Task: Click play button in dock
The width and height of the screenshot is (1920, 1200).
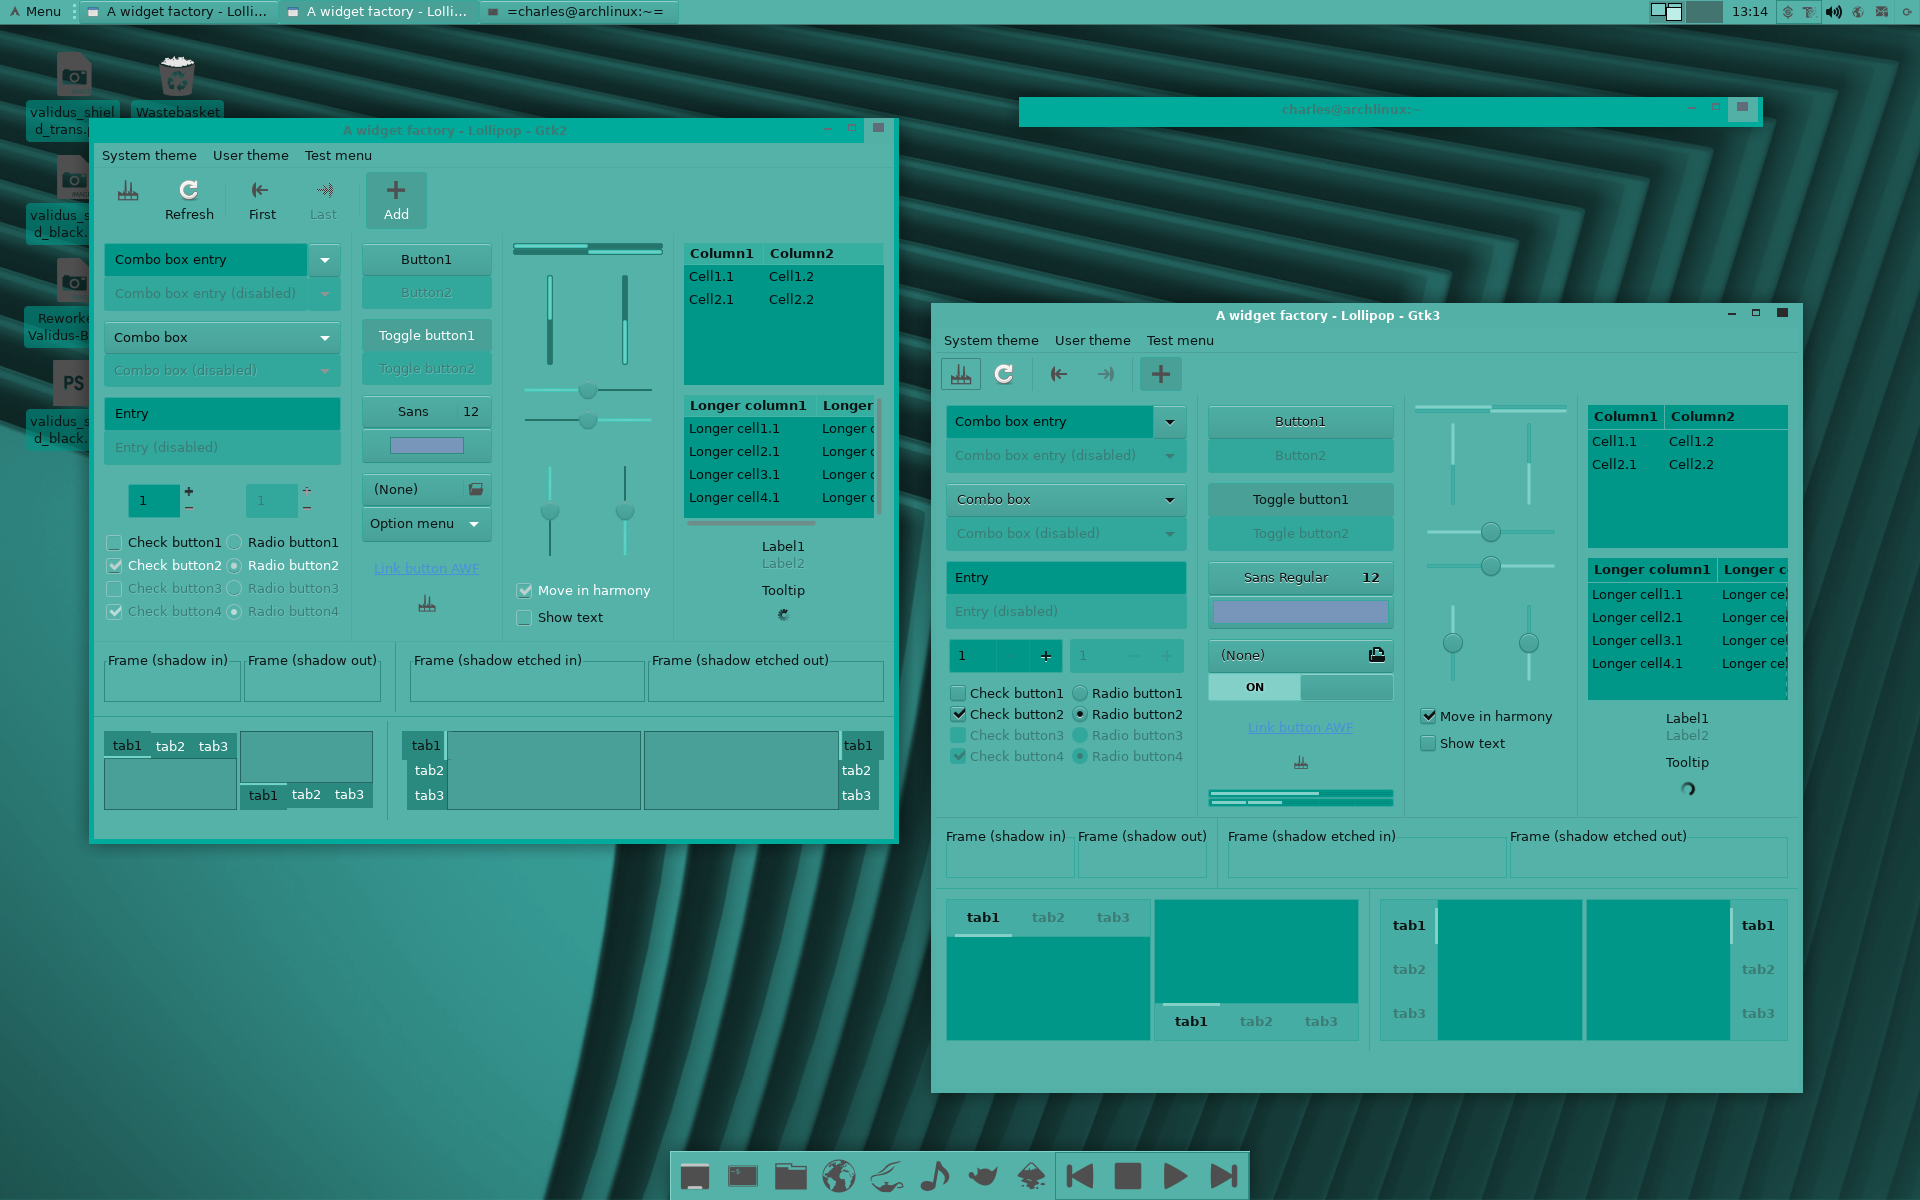Action: 1176,1176
